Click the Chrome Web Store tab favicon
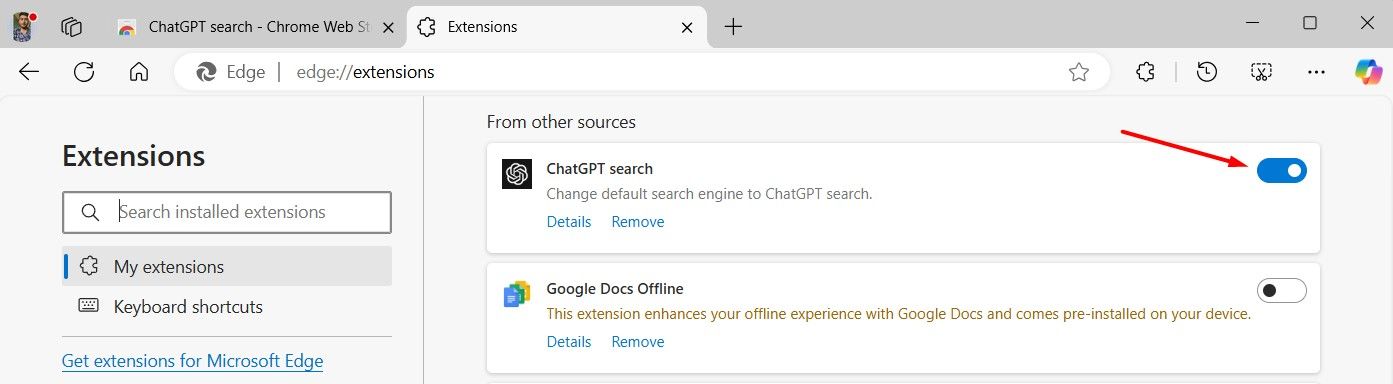The height and width of the screenshot is (384, 1393). click(x=127, y=28)
